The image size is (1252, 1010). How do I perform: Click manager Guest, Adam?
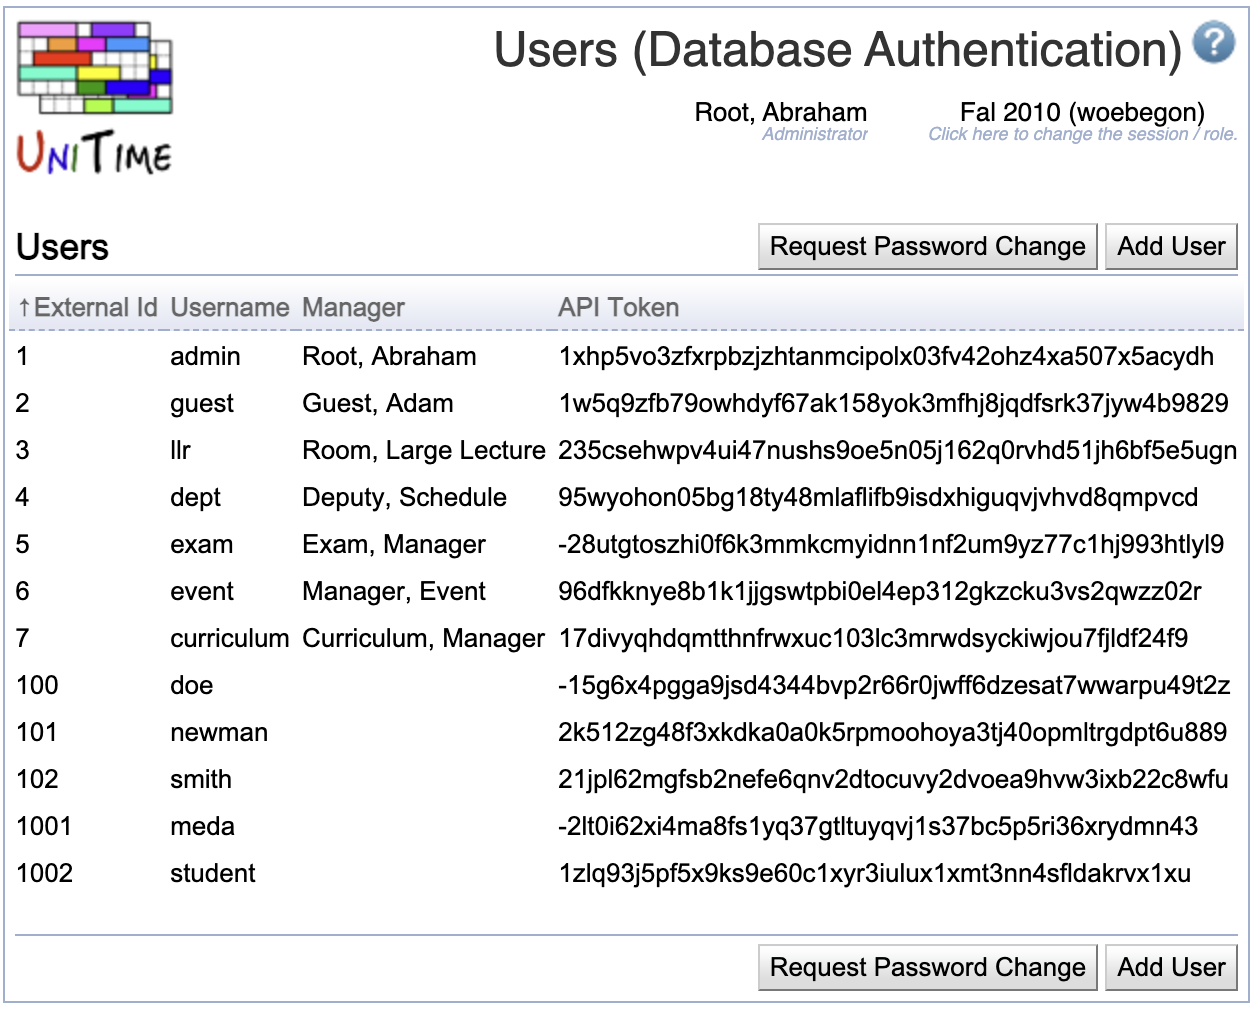pyautogui.click(x=378, y=404)
